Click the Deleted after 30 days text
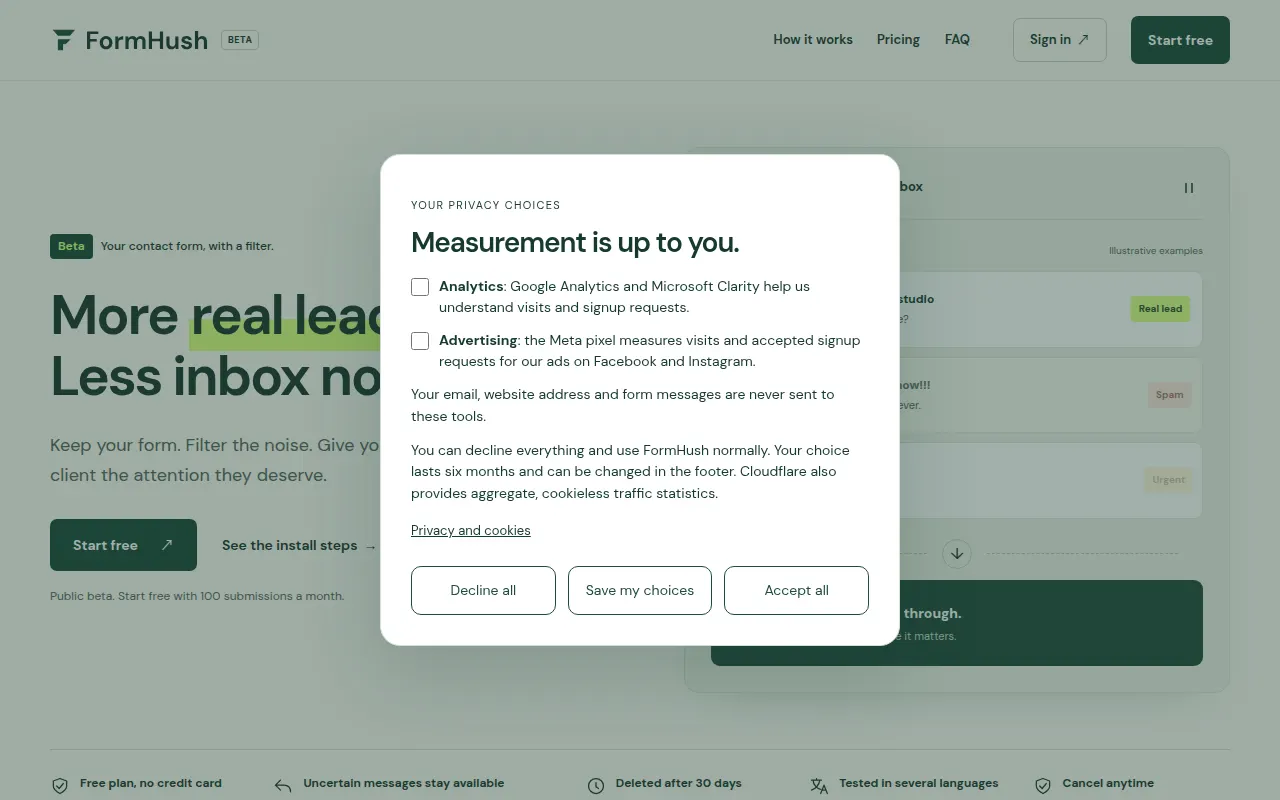 tap(679, 783)
